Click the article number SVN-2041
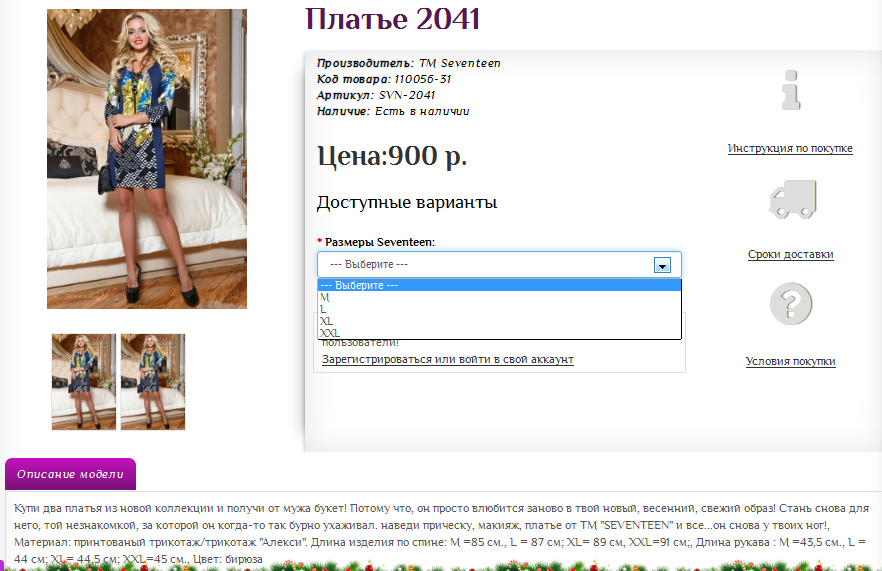The width and height of the screenshot is (882, 571). point(407,95)
